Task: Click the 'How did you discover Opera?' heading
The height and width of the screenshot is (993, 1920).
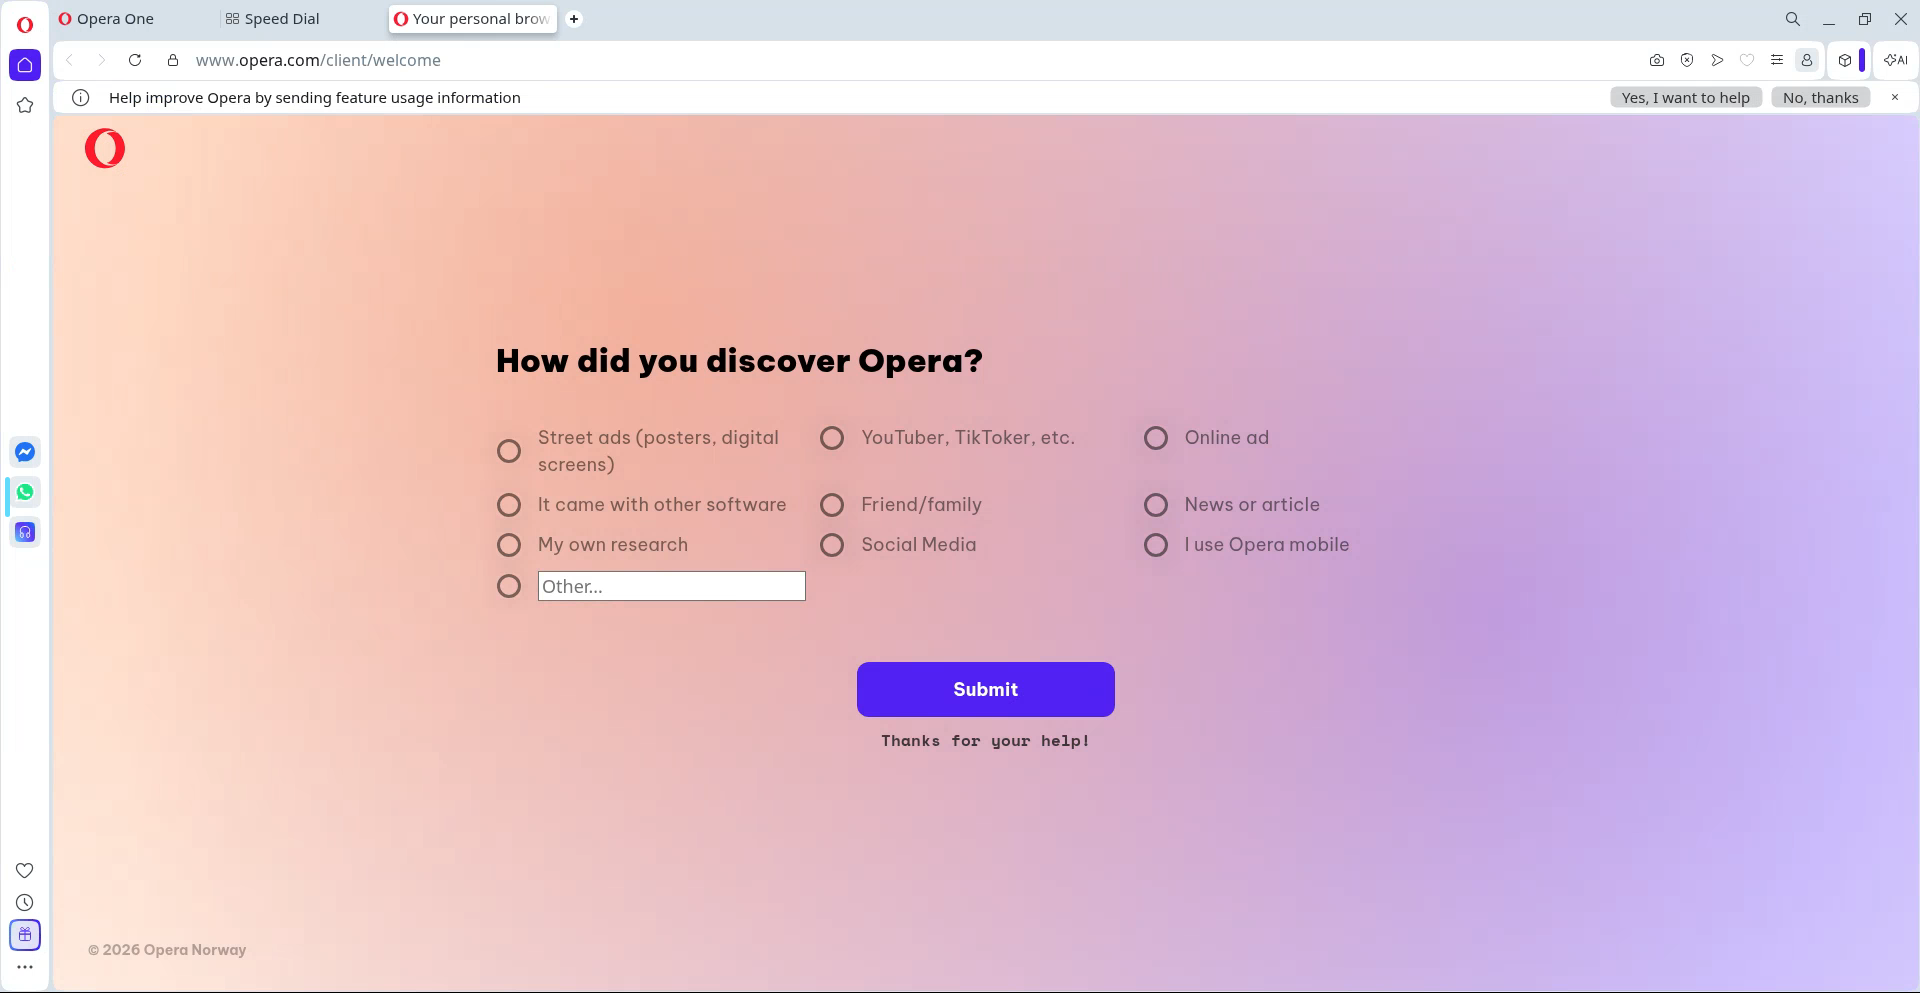Action: pyautogui.click(x=739, y=361)
